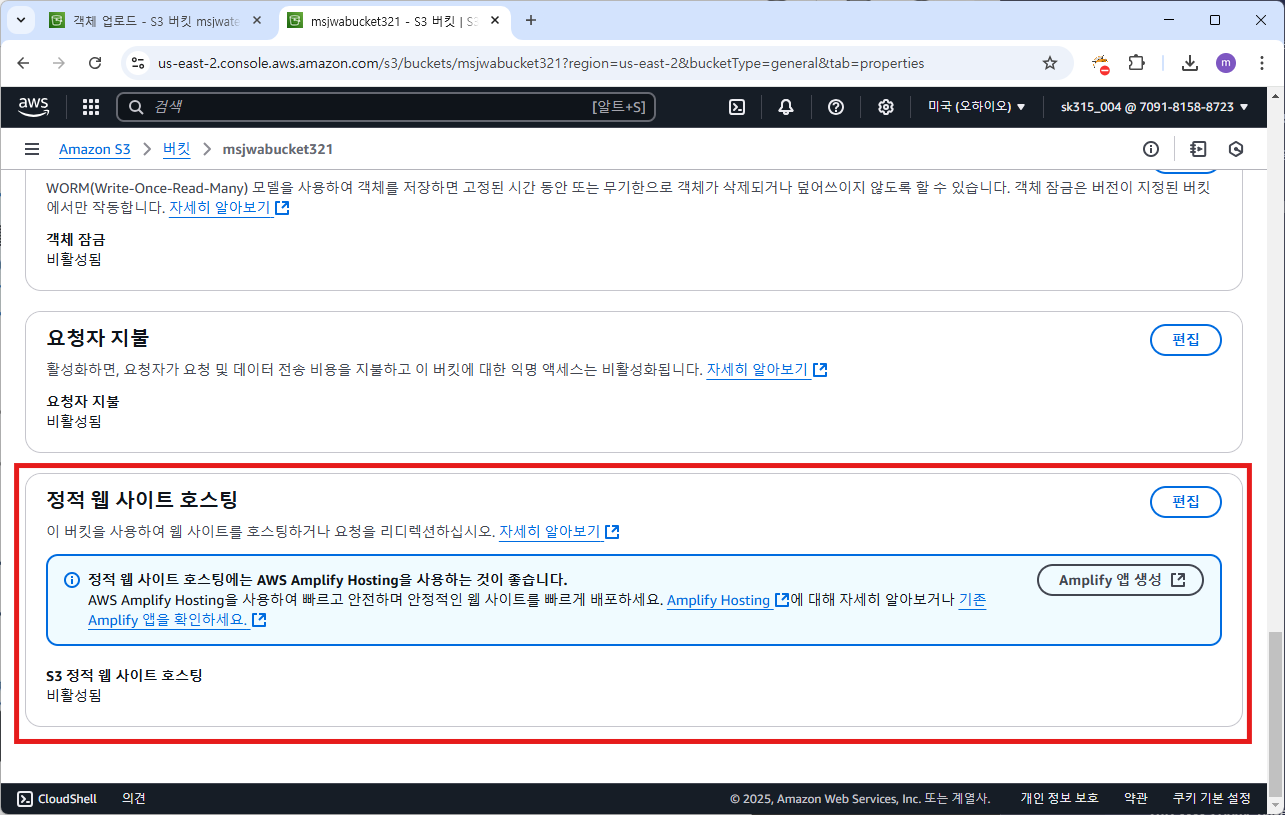Open the tab search chevron
The width and height of the screenshot is (1285, 815).
tap(20, 20)
